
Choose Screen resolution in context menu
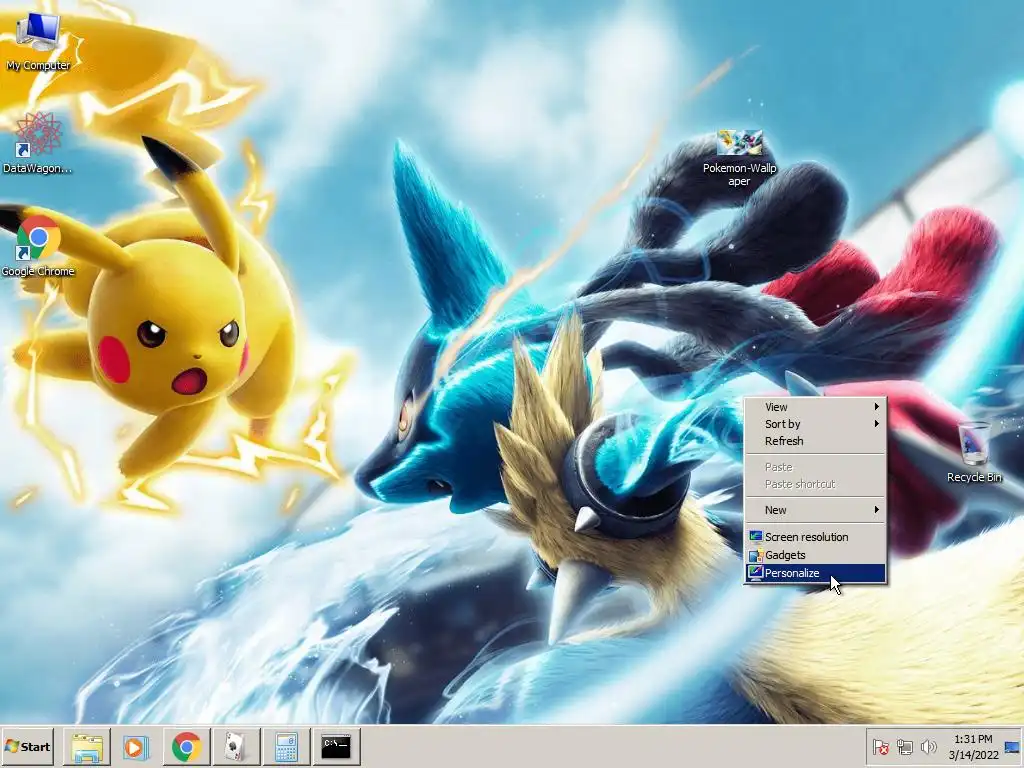pos(816,537)
